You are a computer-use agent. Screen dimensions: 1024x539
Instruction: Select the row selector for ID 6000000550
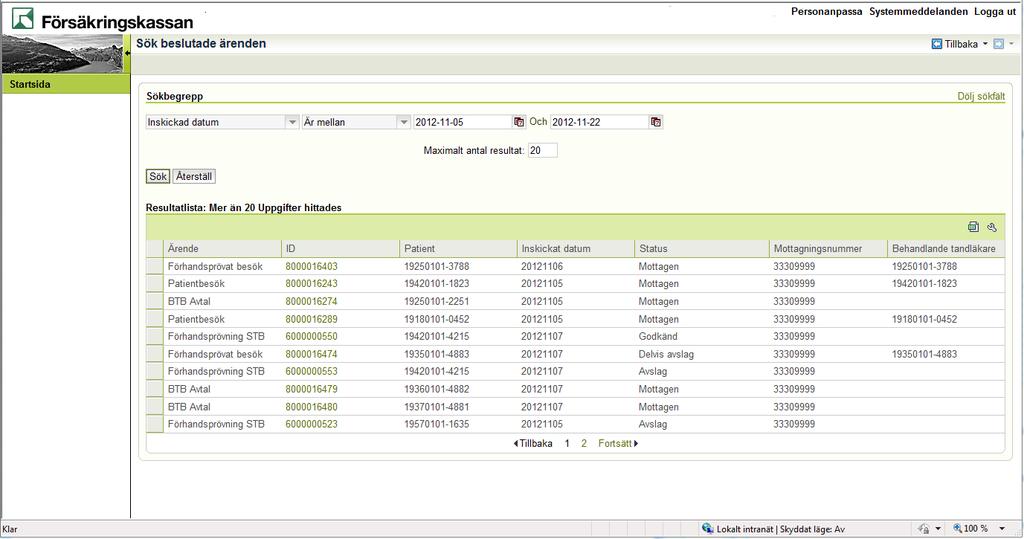point(155,336)
